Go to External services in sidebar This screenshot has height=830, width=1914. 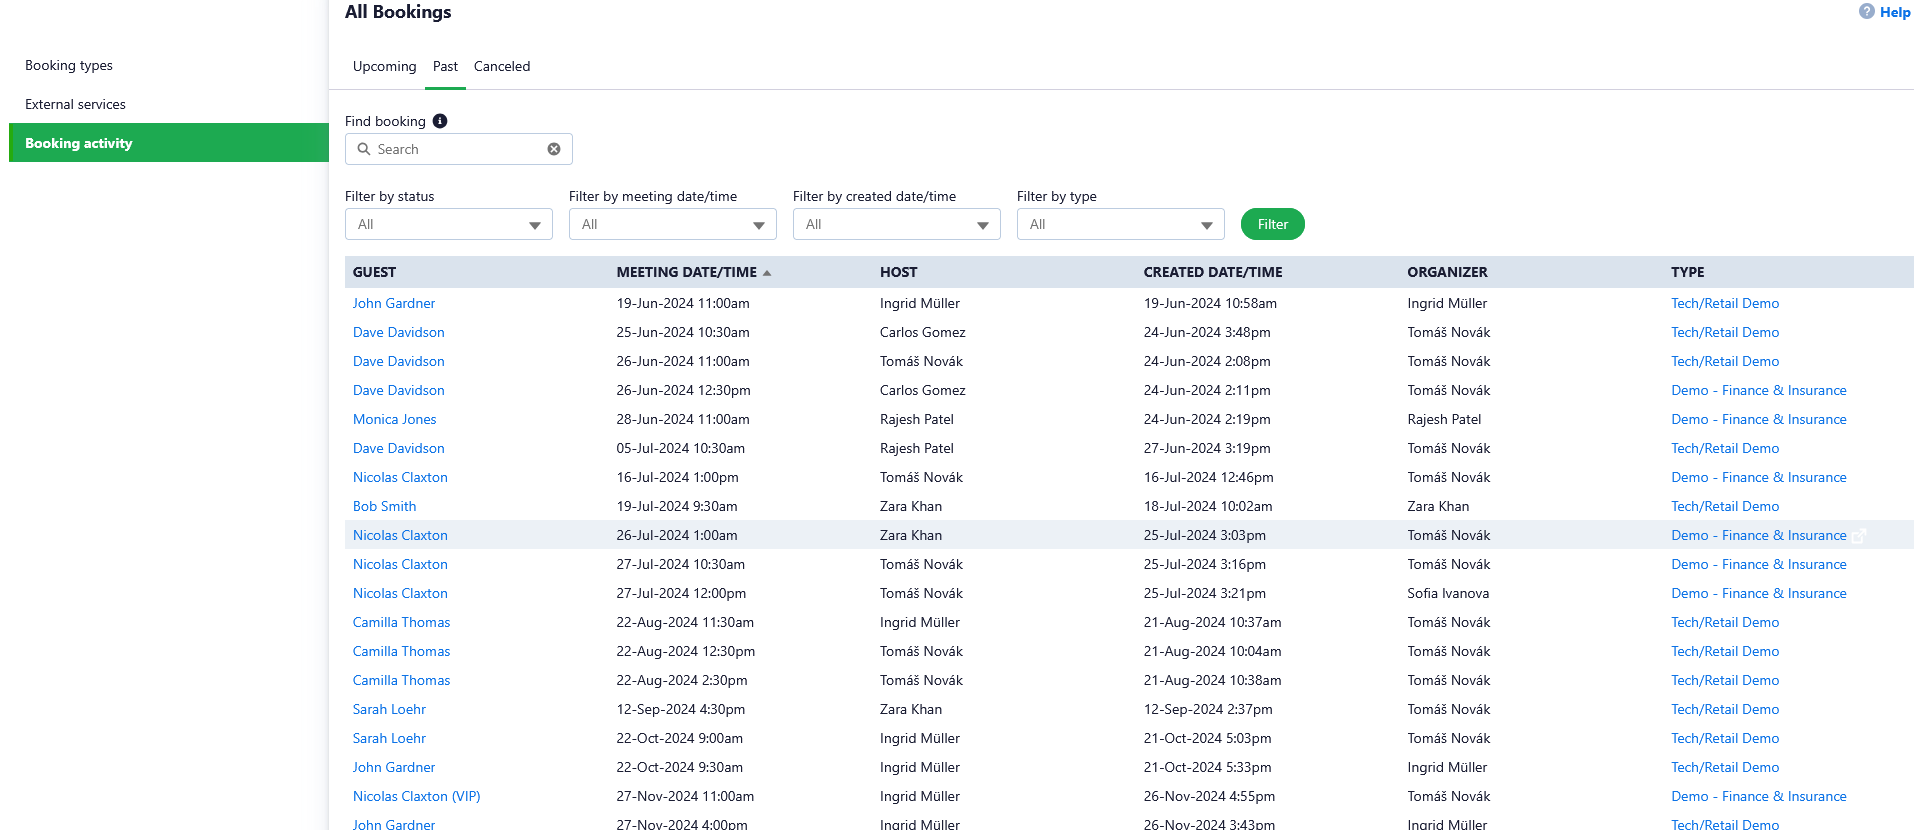pyautogui.click(x=75, y=105)
